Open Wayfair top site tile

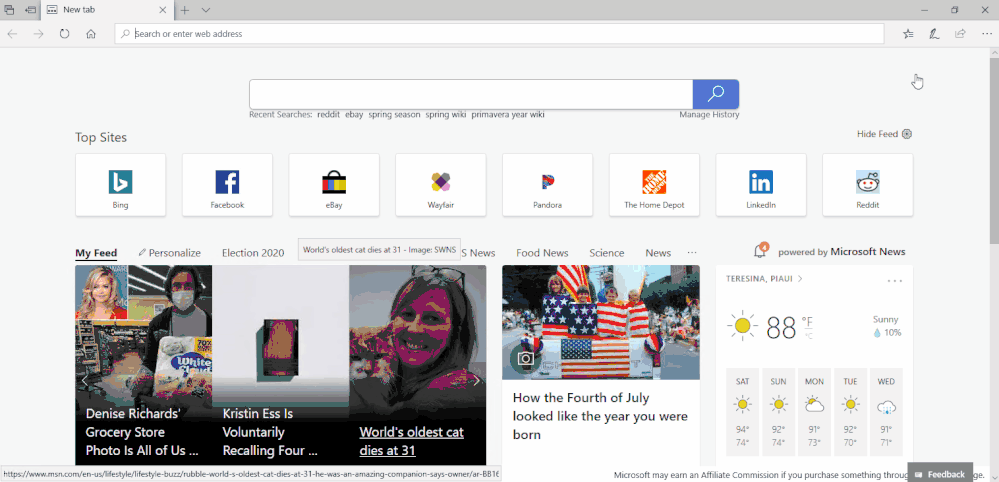[x=441, y=185]
